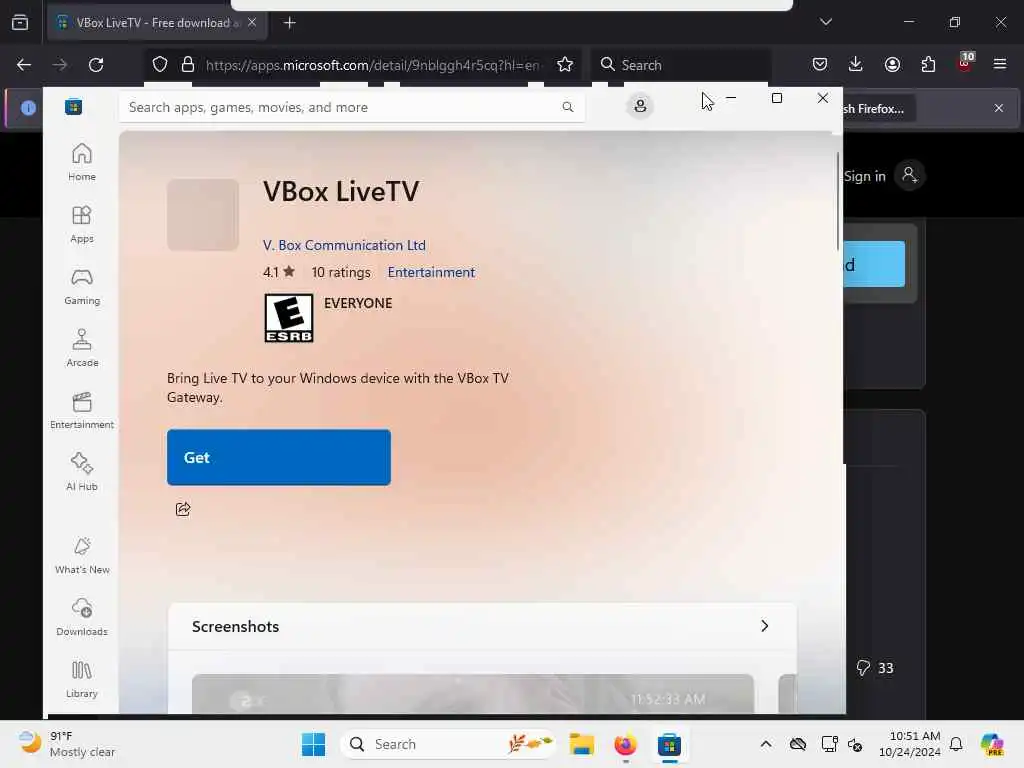Screen dimensions: 1024x768
Task: Open V. Box Communication Ltd publisher link
Action: click(x=344, y=245)
